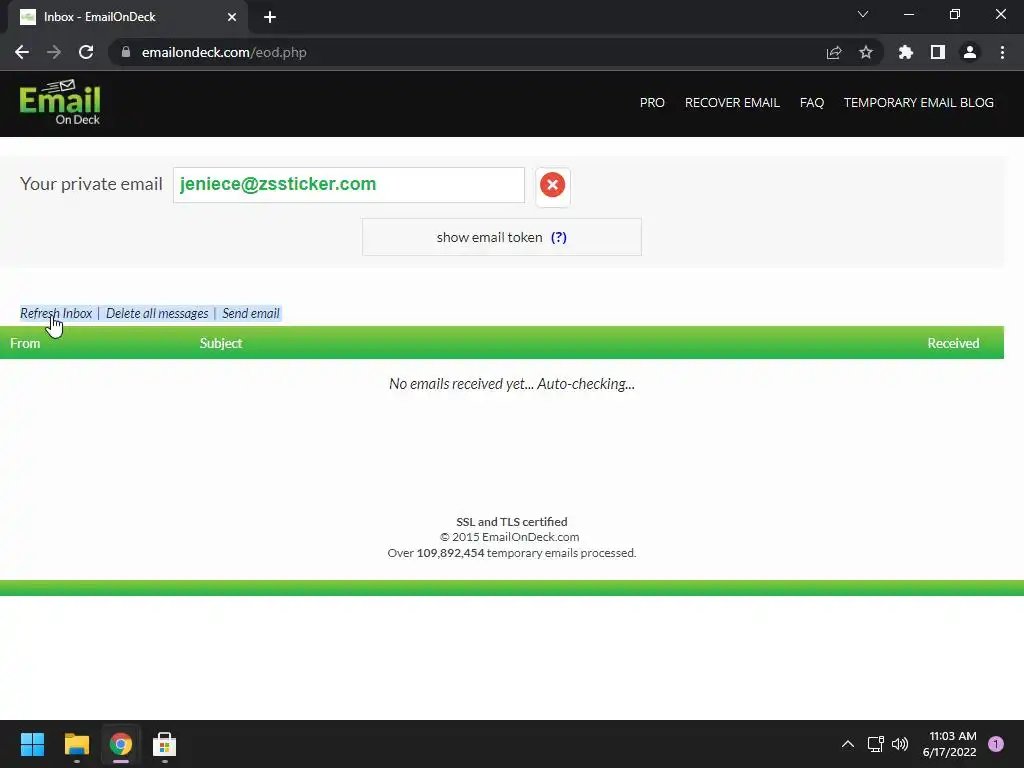Open the notification center badge
Image resolution: width=1024 pixels, height=768 pixels.
tap(996, 744)
